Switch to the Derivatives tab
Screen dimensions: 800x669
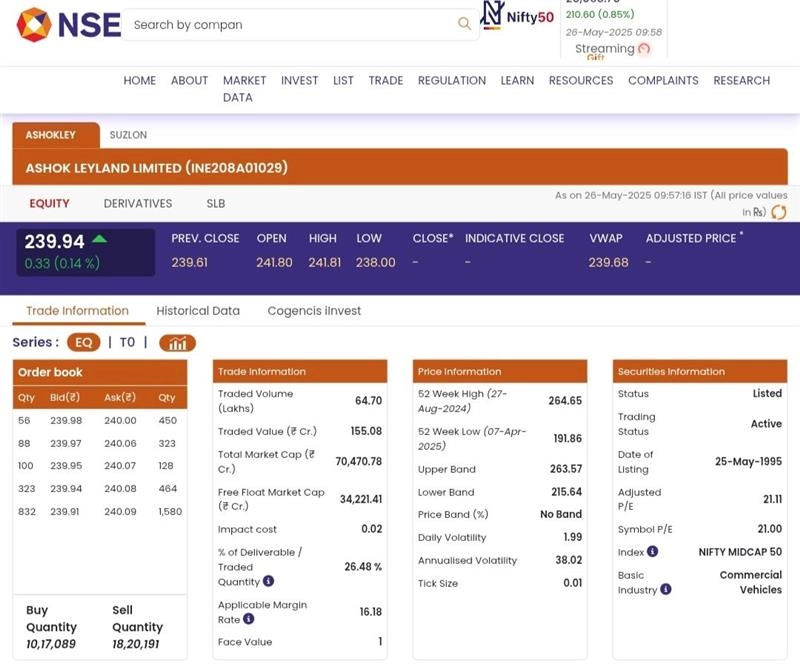click(138, 203)
